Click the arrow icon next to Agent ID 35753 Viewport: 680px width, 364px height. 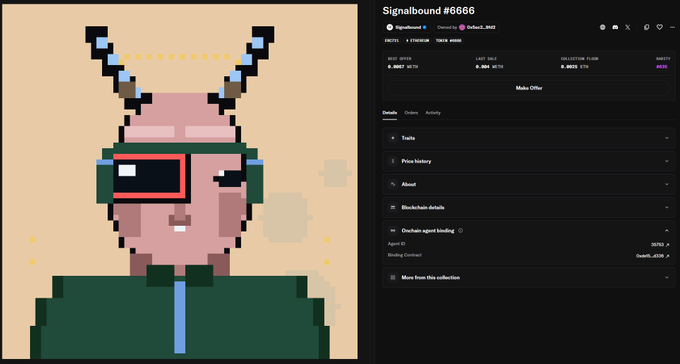(x=667, y=245)
